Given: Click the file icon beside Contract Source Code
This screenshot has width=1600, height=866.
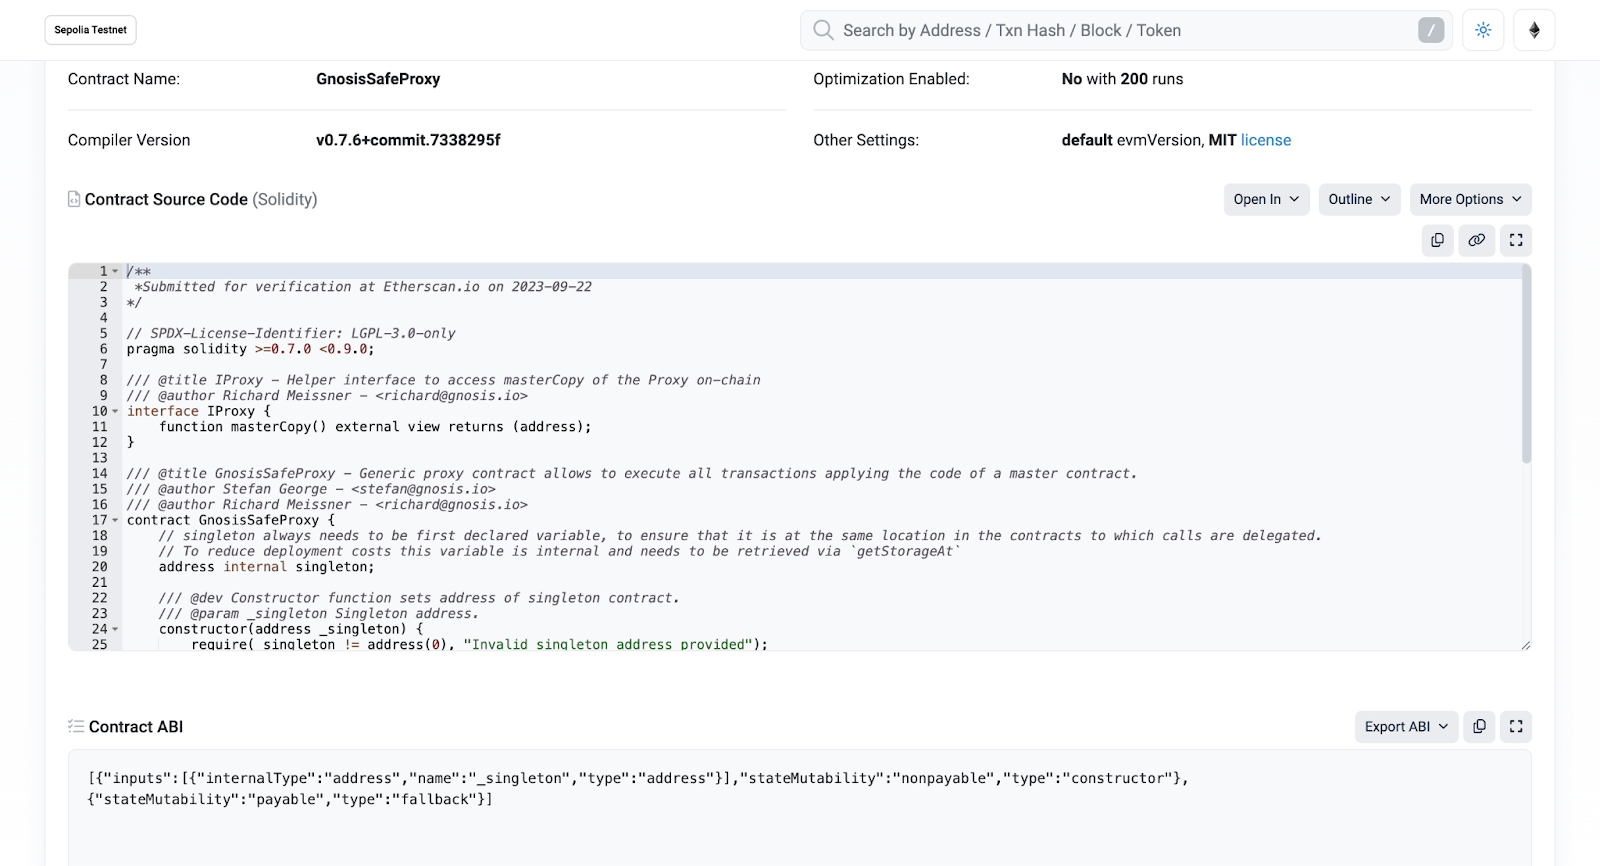Looking at the screenshot, I should pyautogui.click(x=74, y=199).
